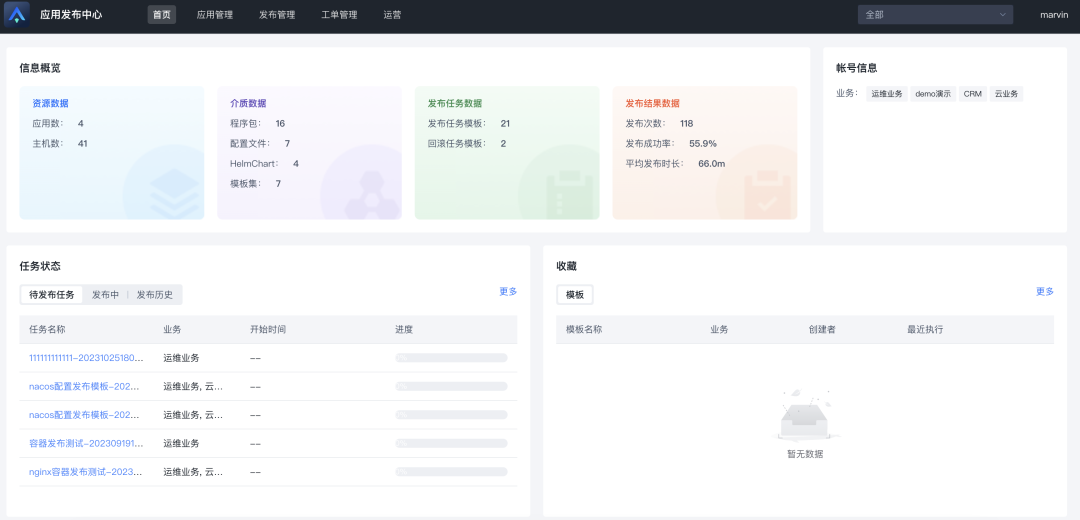
Task: Click the demo演示 business tag
Action: pos(933,94)
